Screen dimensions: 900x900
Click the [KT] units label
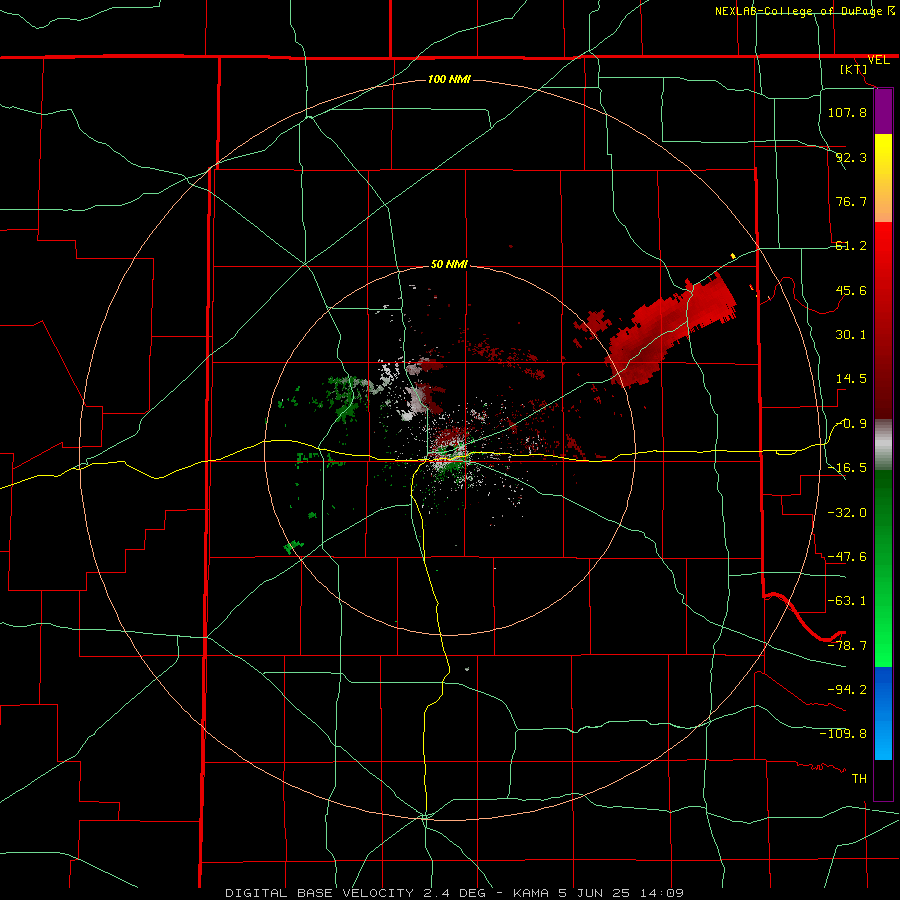pyautogui.click(x=854, y=69)
